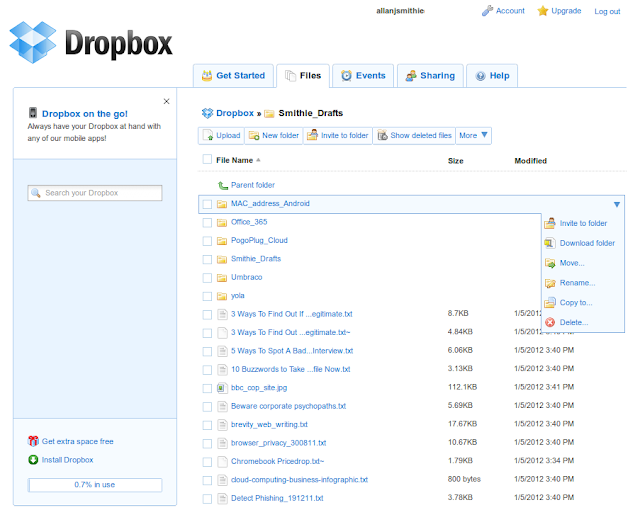Viewport: 640px width, 510px height.
Task: Sort by the Modified column header
Action: pos(530,161)
